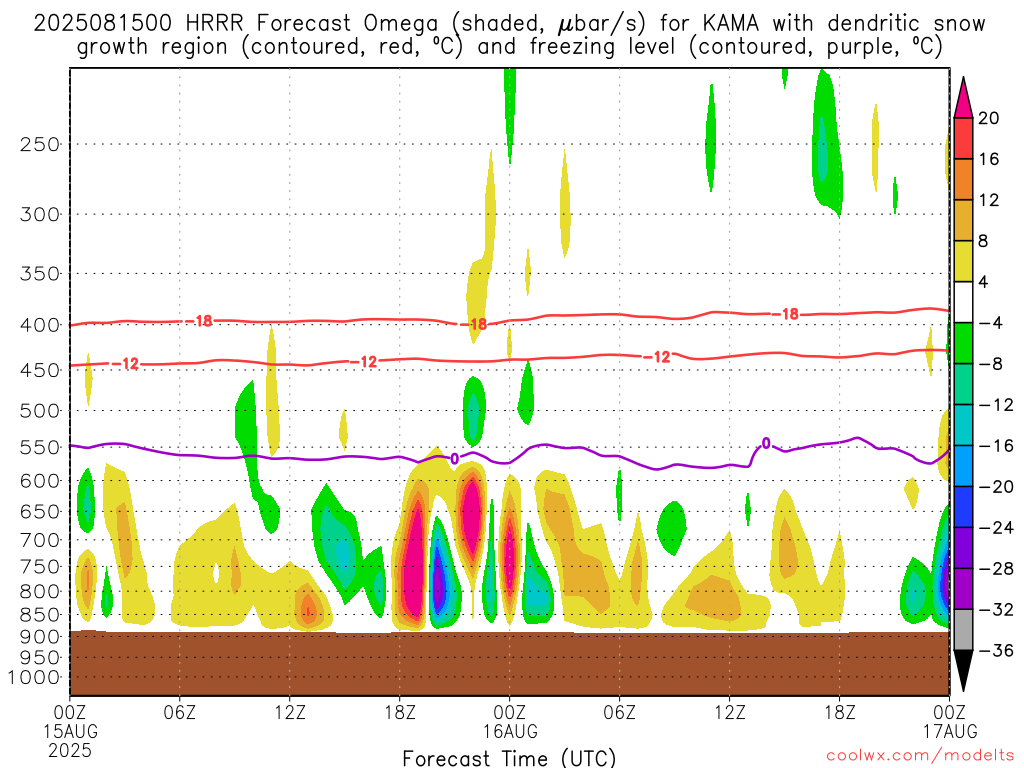Select the black '-12' label on the colorbar

point(996,405)
